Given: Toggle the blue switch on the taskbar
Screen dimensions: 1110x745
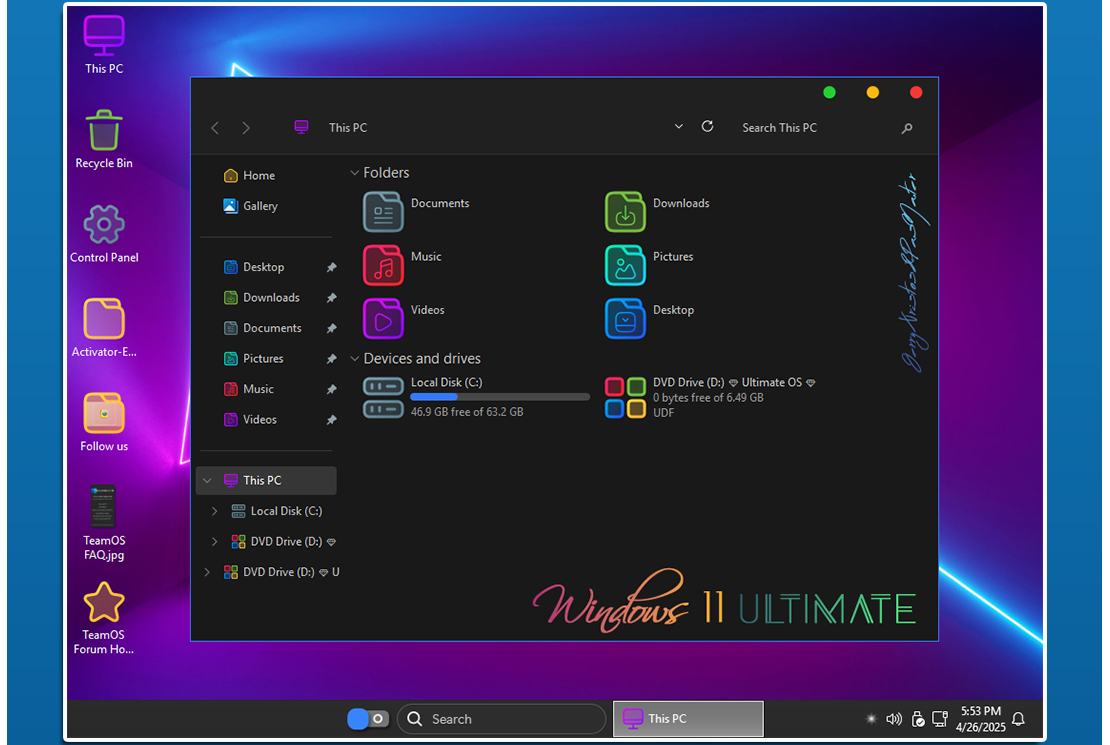Looking at the screenshot, I should 367,719.
